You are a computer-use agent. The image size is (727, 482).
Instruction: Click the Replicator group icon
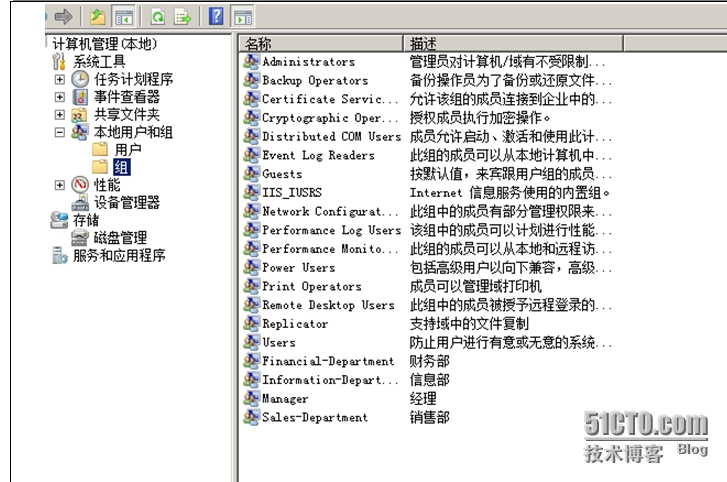coord(251,323)
